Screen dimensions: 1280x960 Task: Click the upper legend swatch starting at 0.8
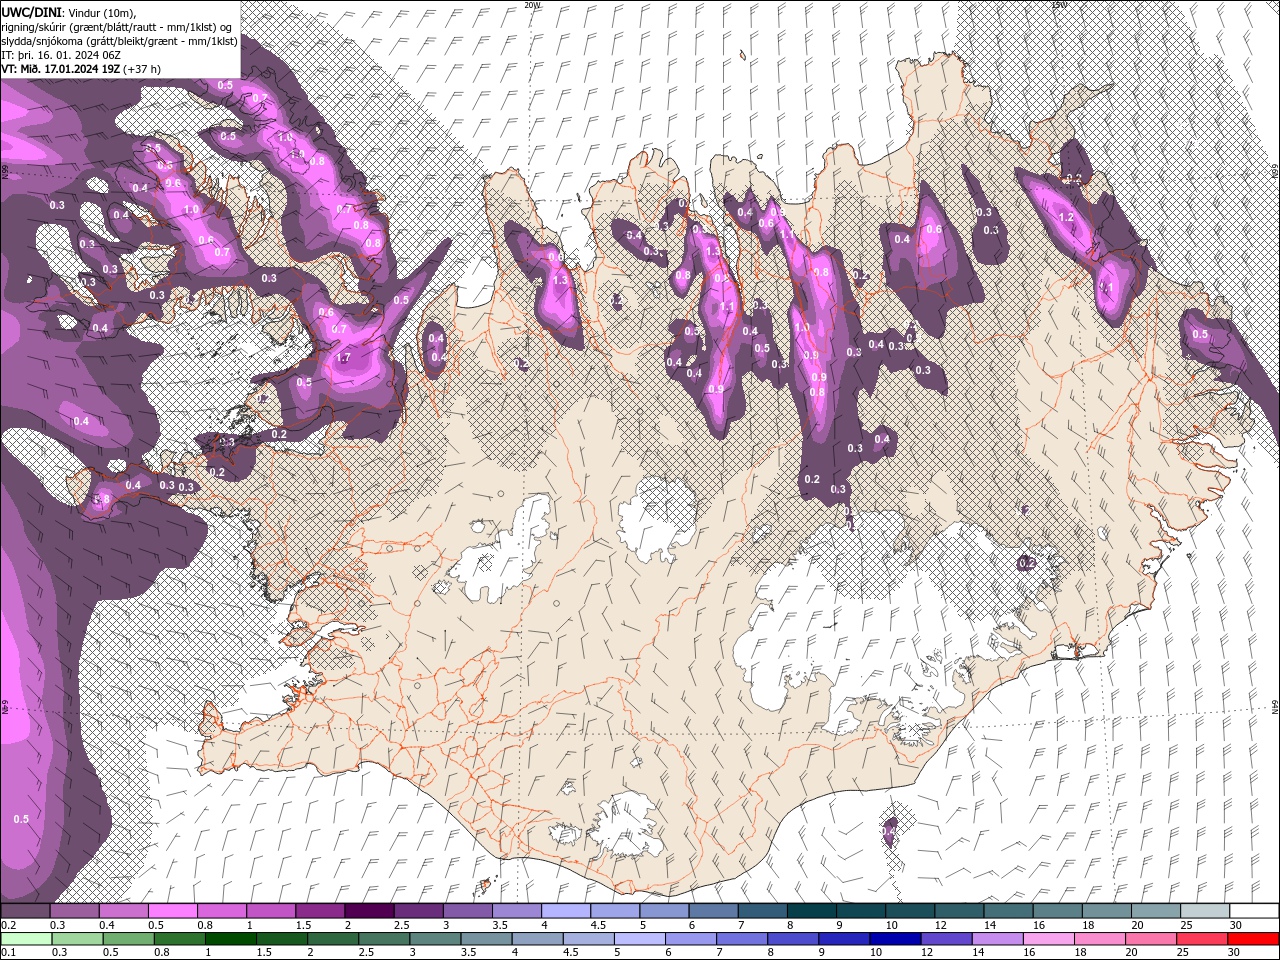click(222, 911)
